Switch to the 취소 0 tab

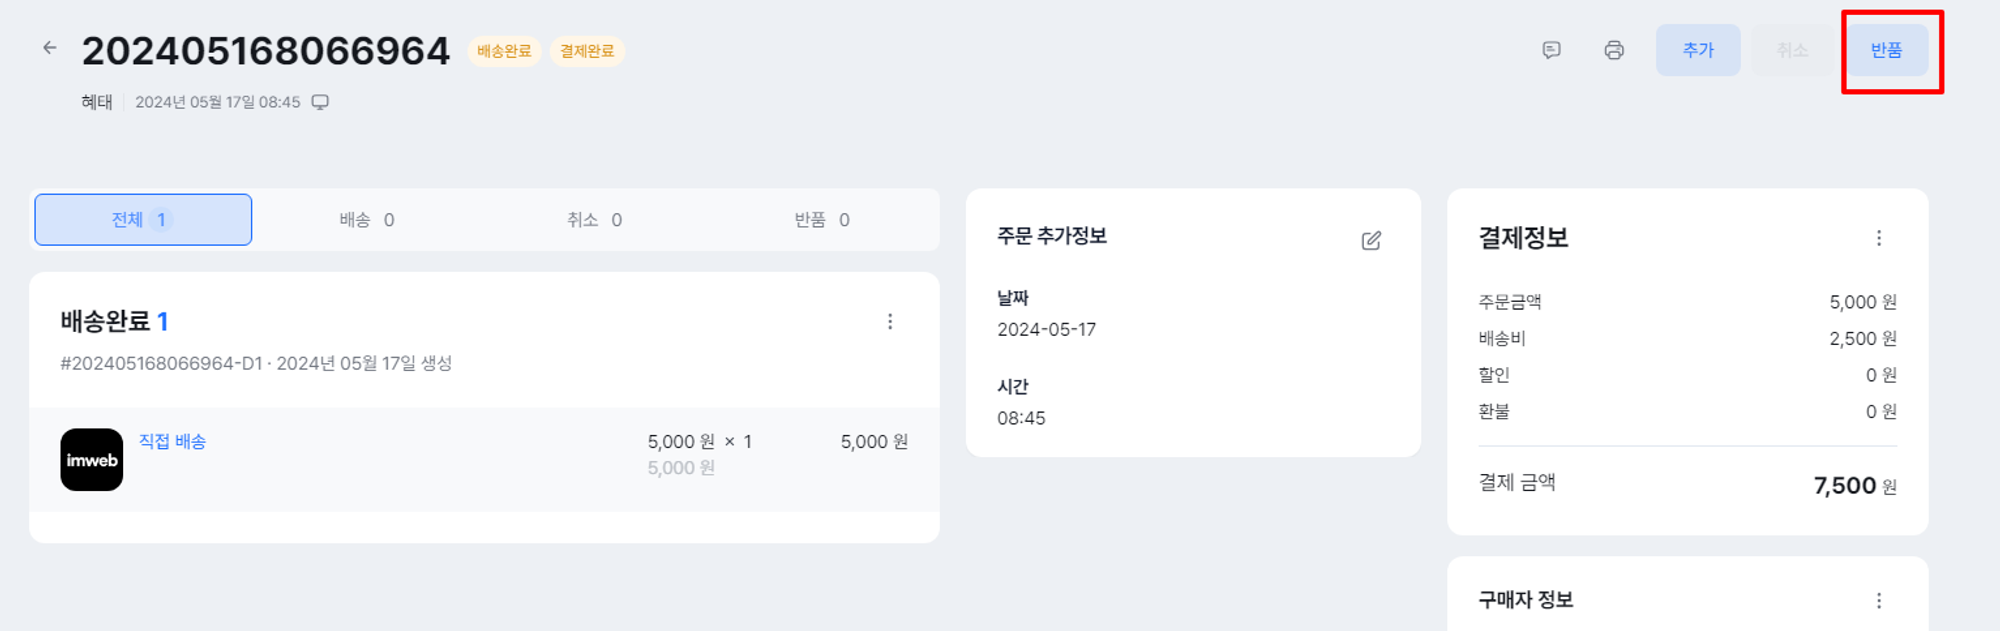tap(594, 220)
